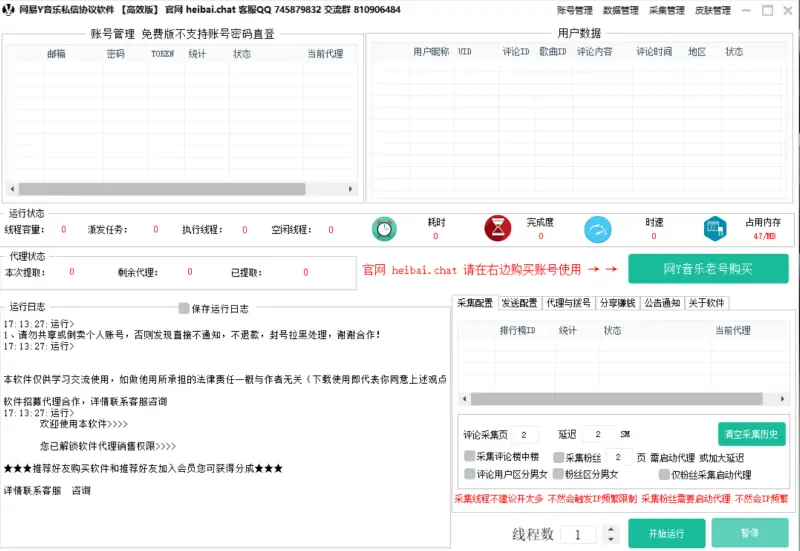Enable the 保存运行日志 checkbox
800x551 pixels.
click(x=184, y=308)
